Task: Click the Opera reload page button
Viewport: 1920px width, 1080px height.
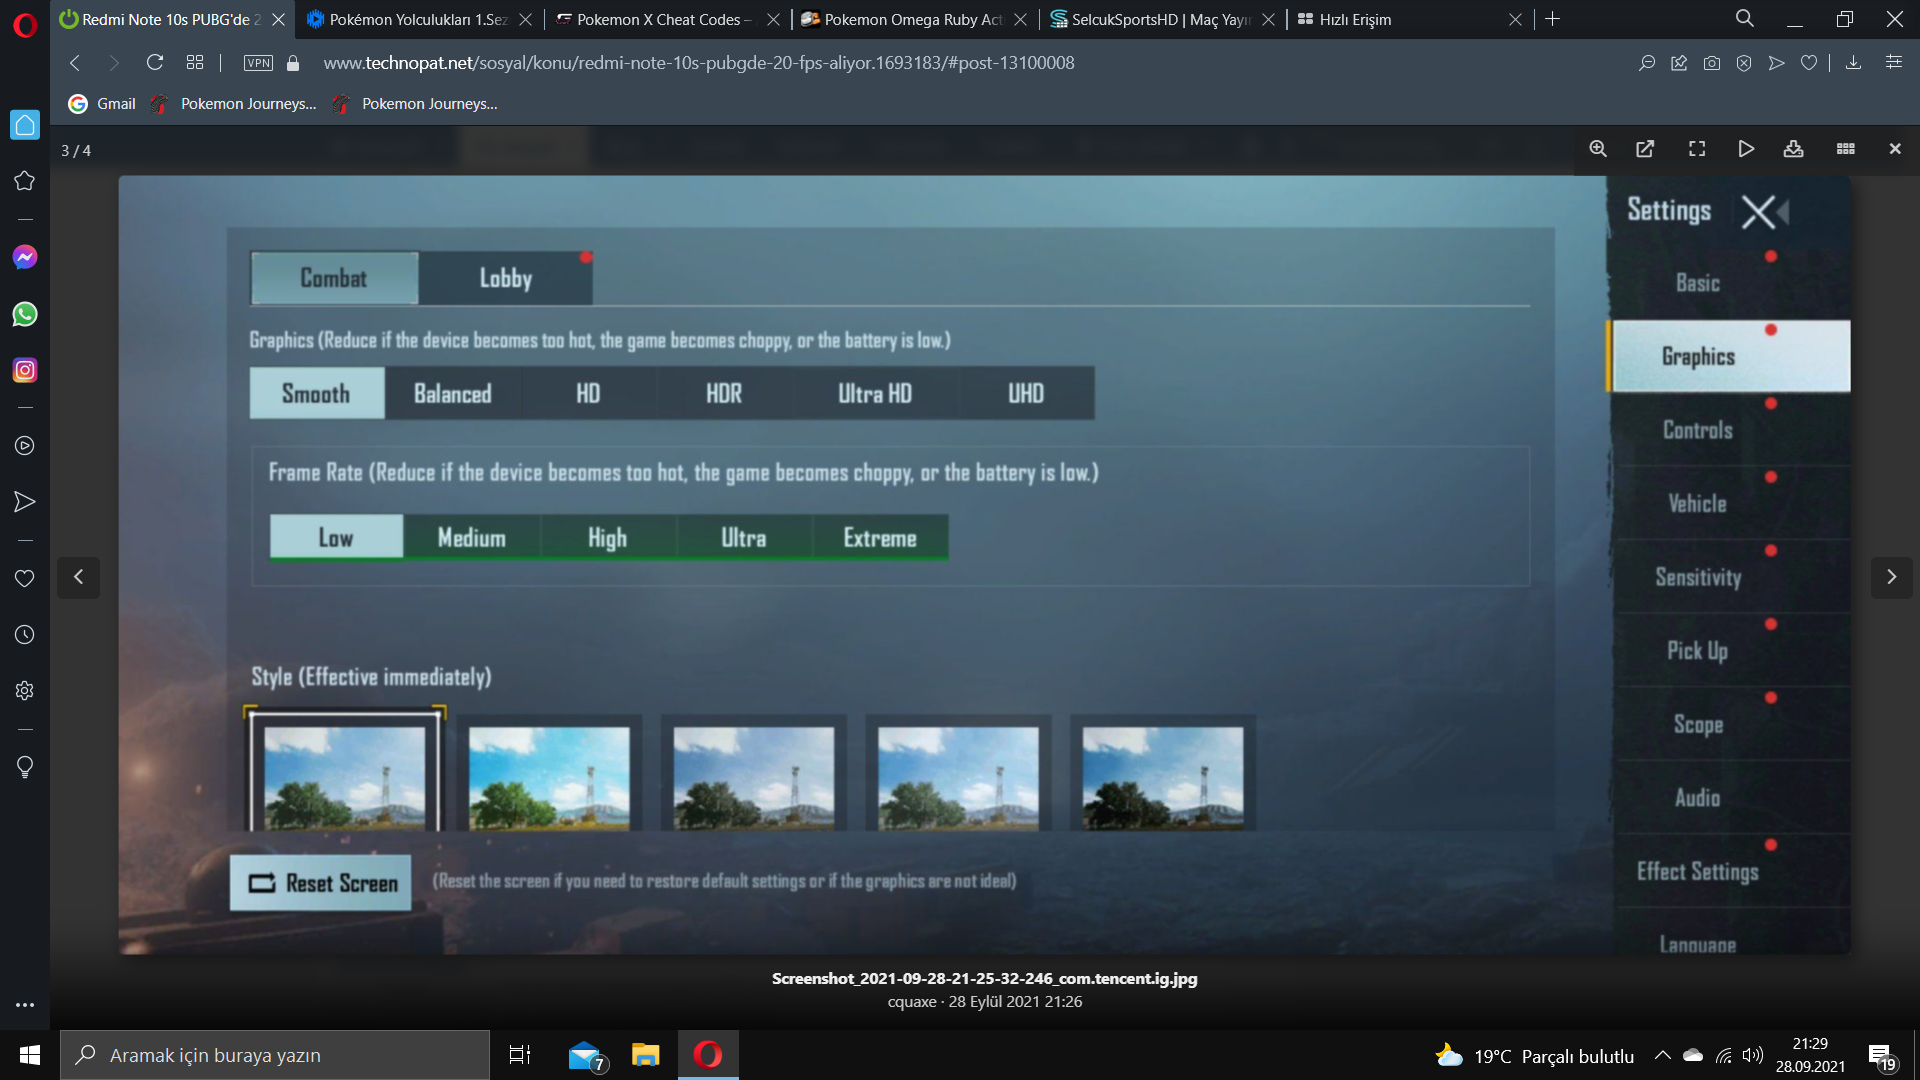Action: 154,63
